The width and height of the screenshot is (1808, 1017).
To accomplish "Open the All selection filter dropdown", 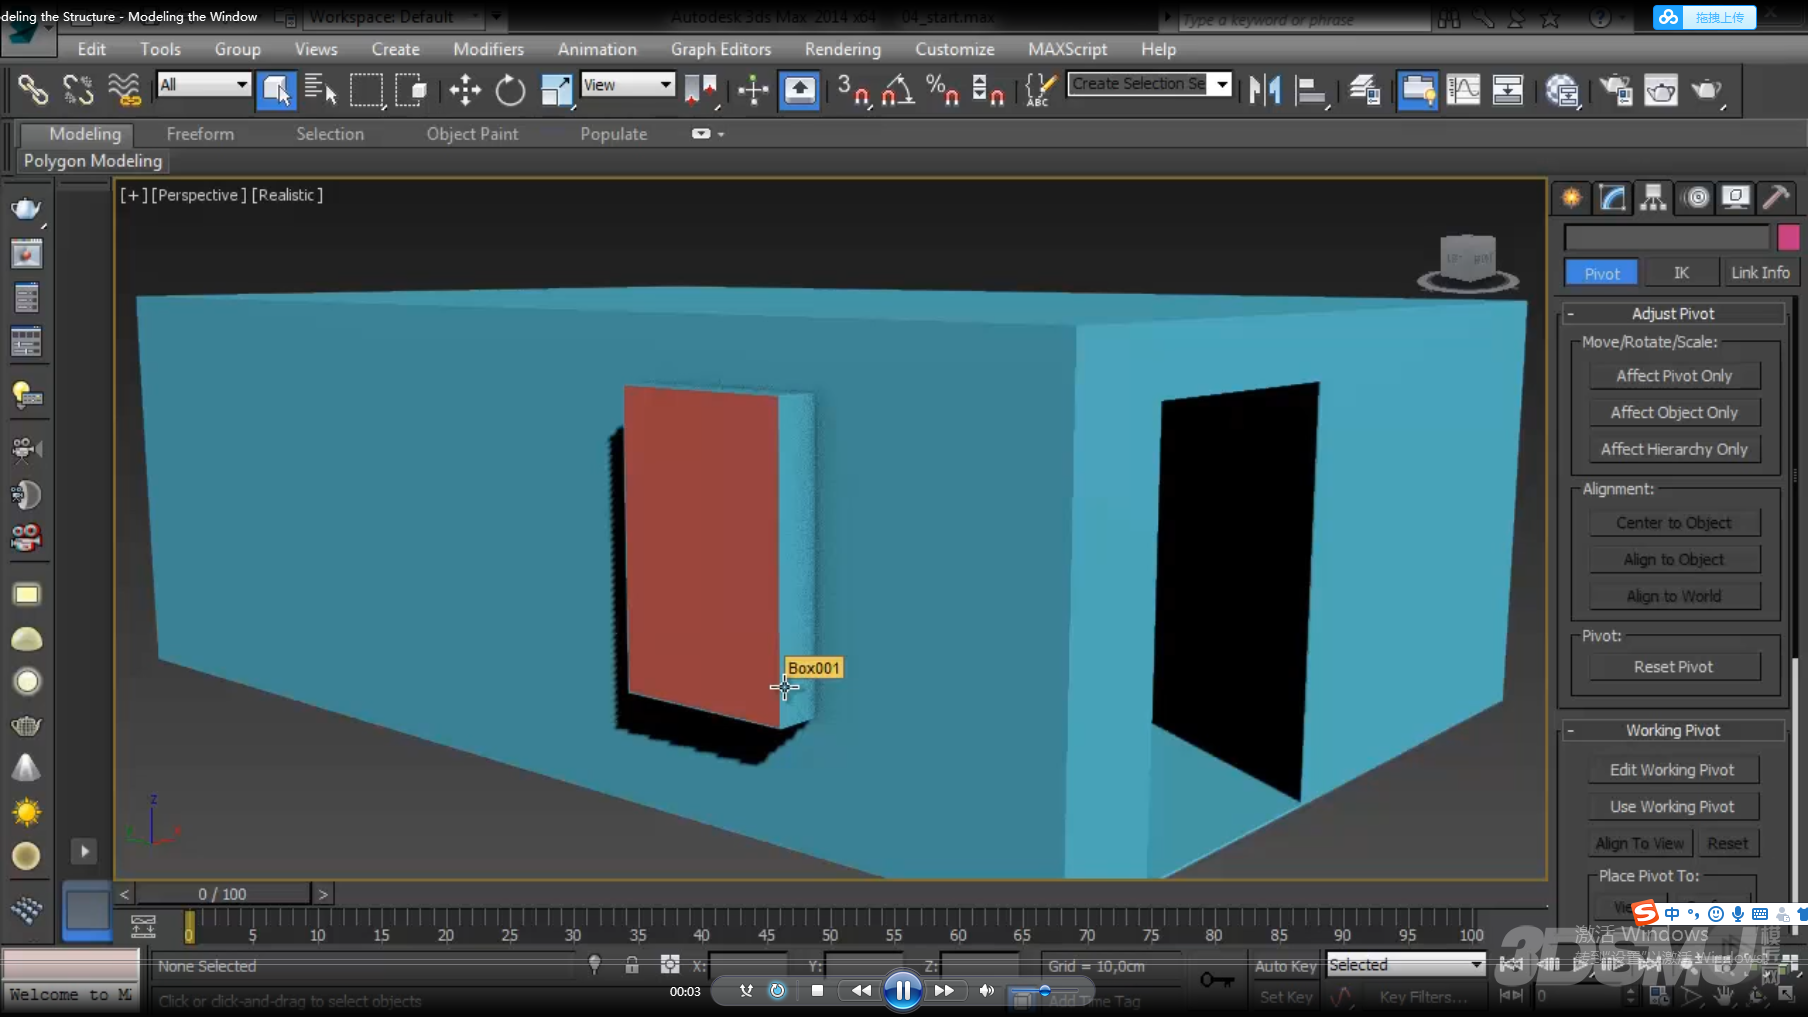I will (204, 85).
